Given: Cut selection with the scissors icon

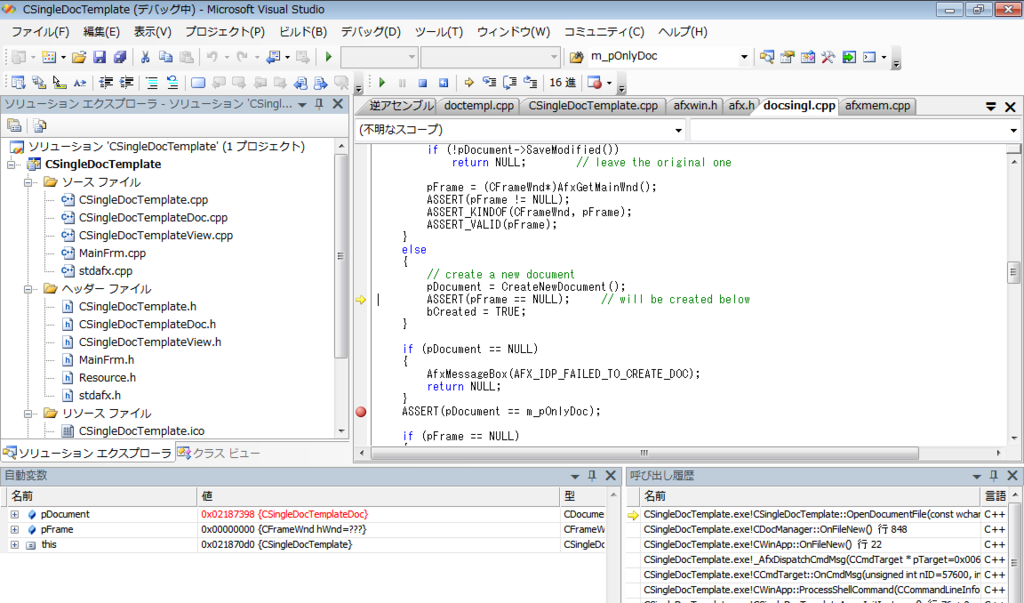Looking at the screenshot, I should pyautogui.click(x=145, y=57).
